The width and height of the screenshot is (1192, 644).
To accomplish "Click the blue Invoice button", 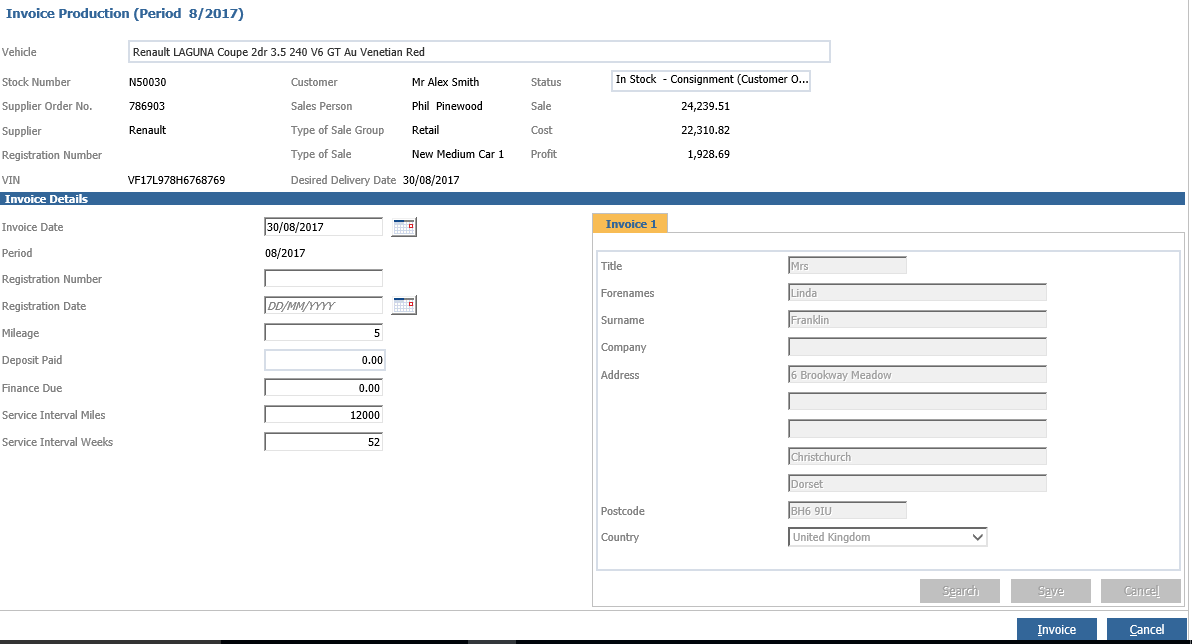I will click(x=1057, y=630).
